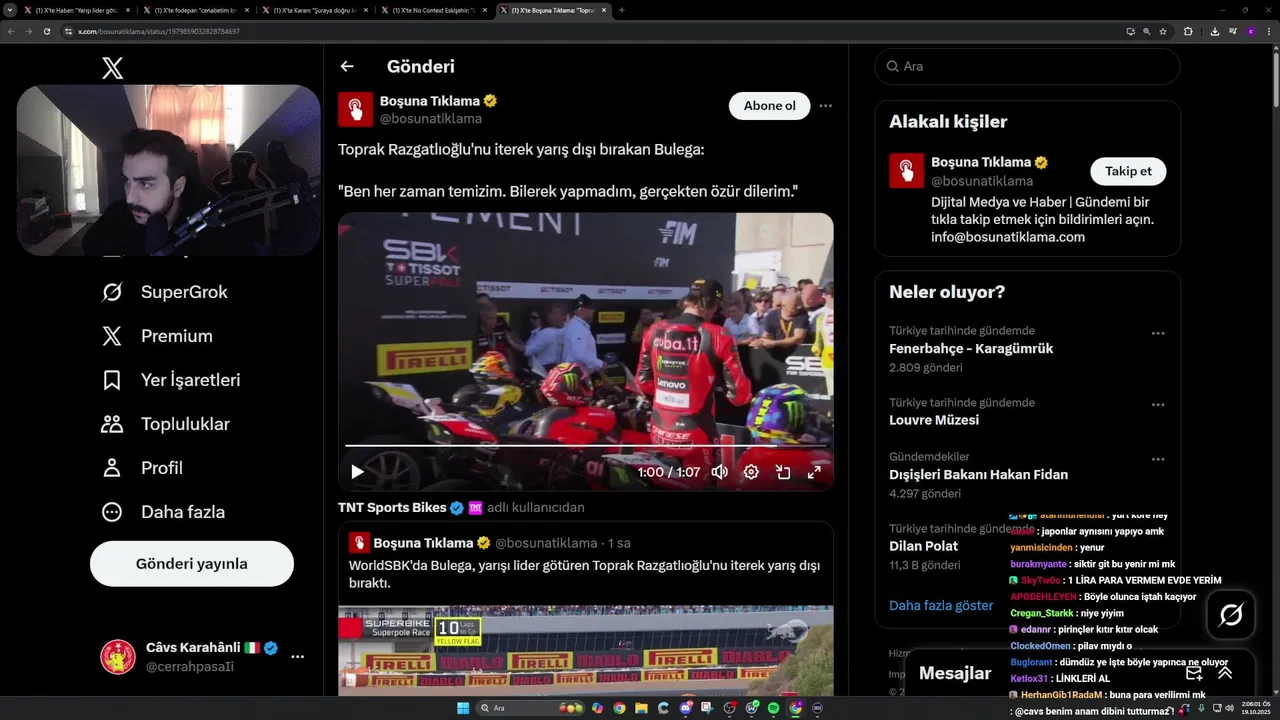Open Spotify from the taskbar

click(773, 708)
